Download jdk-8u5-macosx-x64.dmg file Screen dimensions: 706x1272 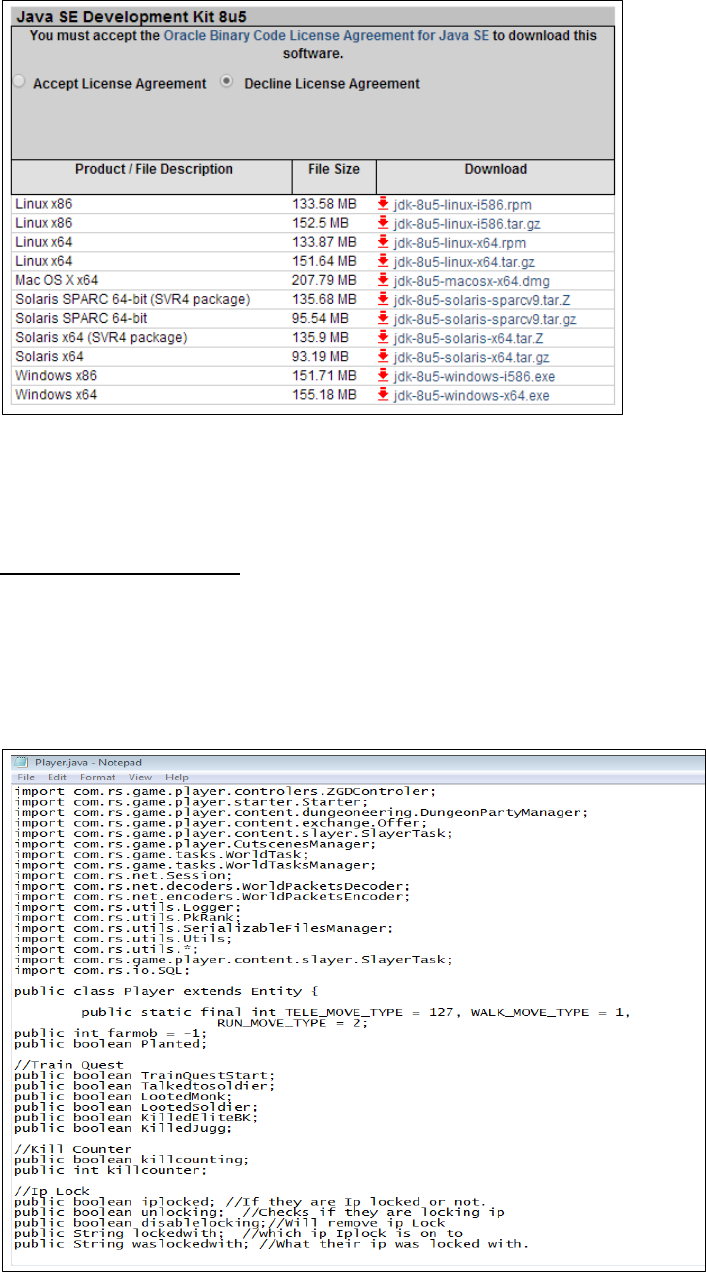point(471,280)
